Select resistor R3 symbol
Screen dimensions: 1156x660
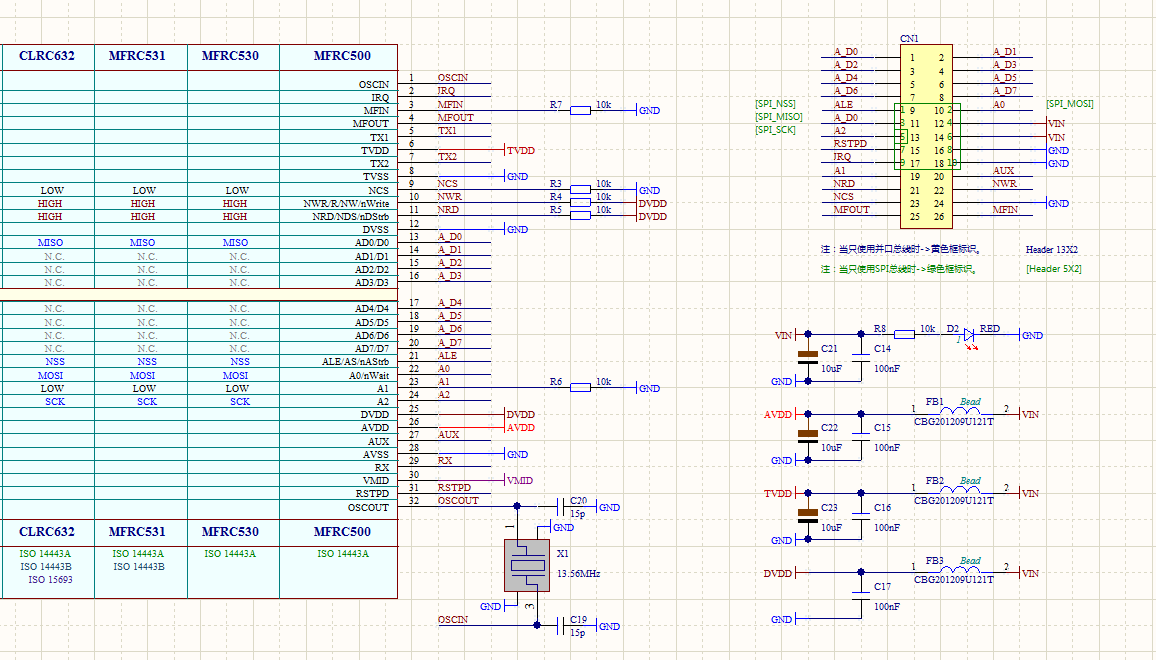click(580, 190)
